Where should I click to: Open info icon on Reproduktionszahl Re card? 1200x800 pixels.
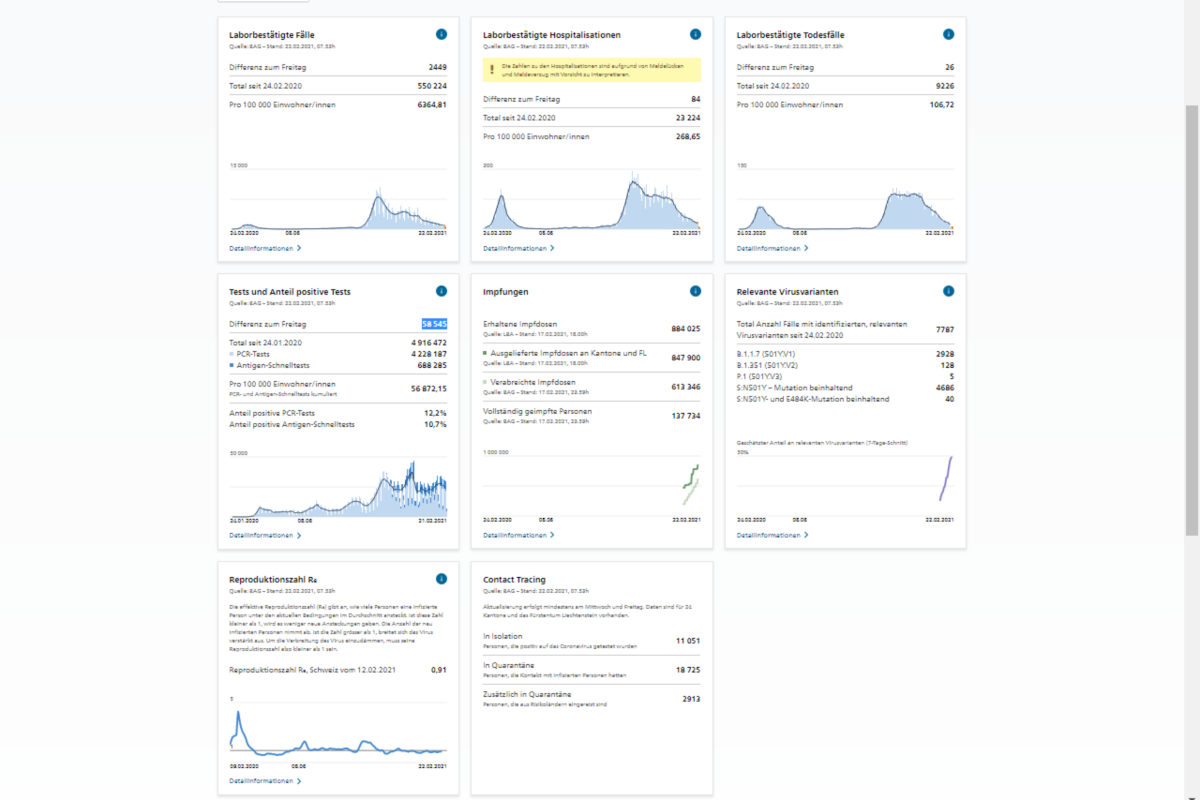point(441,579)
